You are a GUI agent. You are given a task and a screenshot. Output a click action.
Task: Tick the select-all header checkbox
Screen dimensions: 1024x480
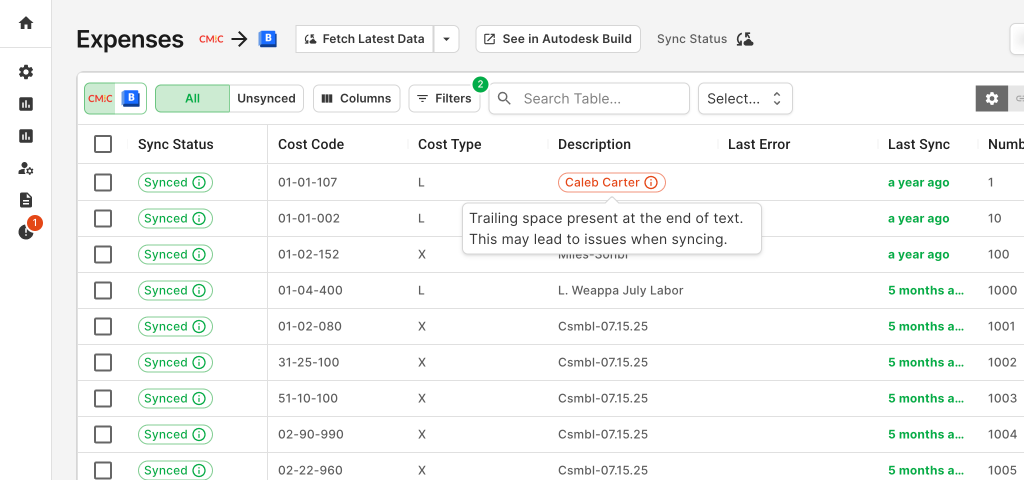[103, 145]
